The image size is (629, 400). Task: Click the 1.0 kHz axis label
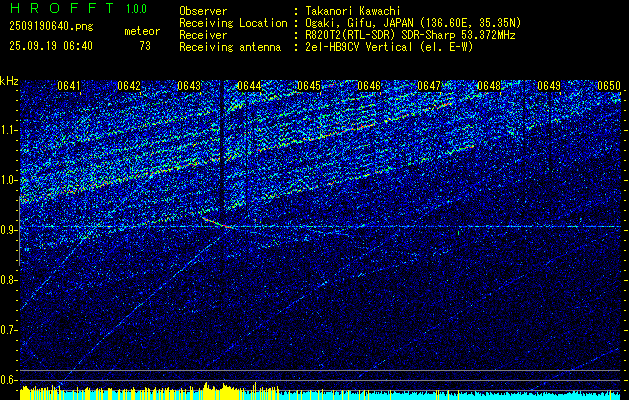click(x=8, y=180)
